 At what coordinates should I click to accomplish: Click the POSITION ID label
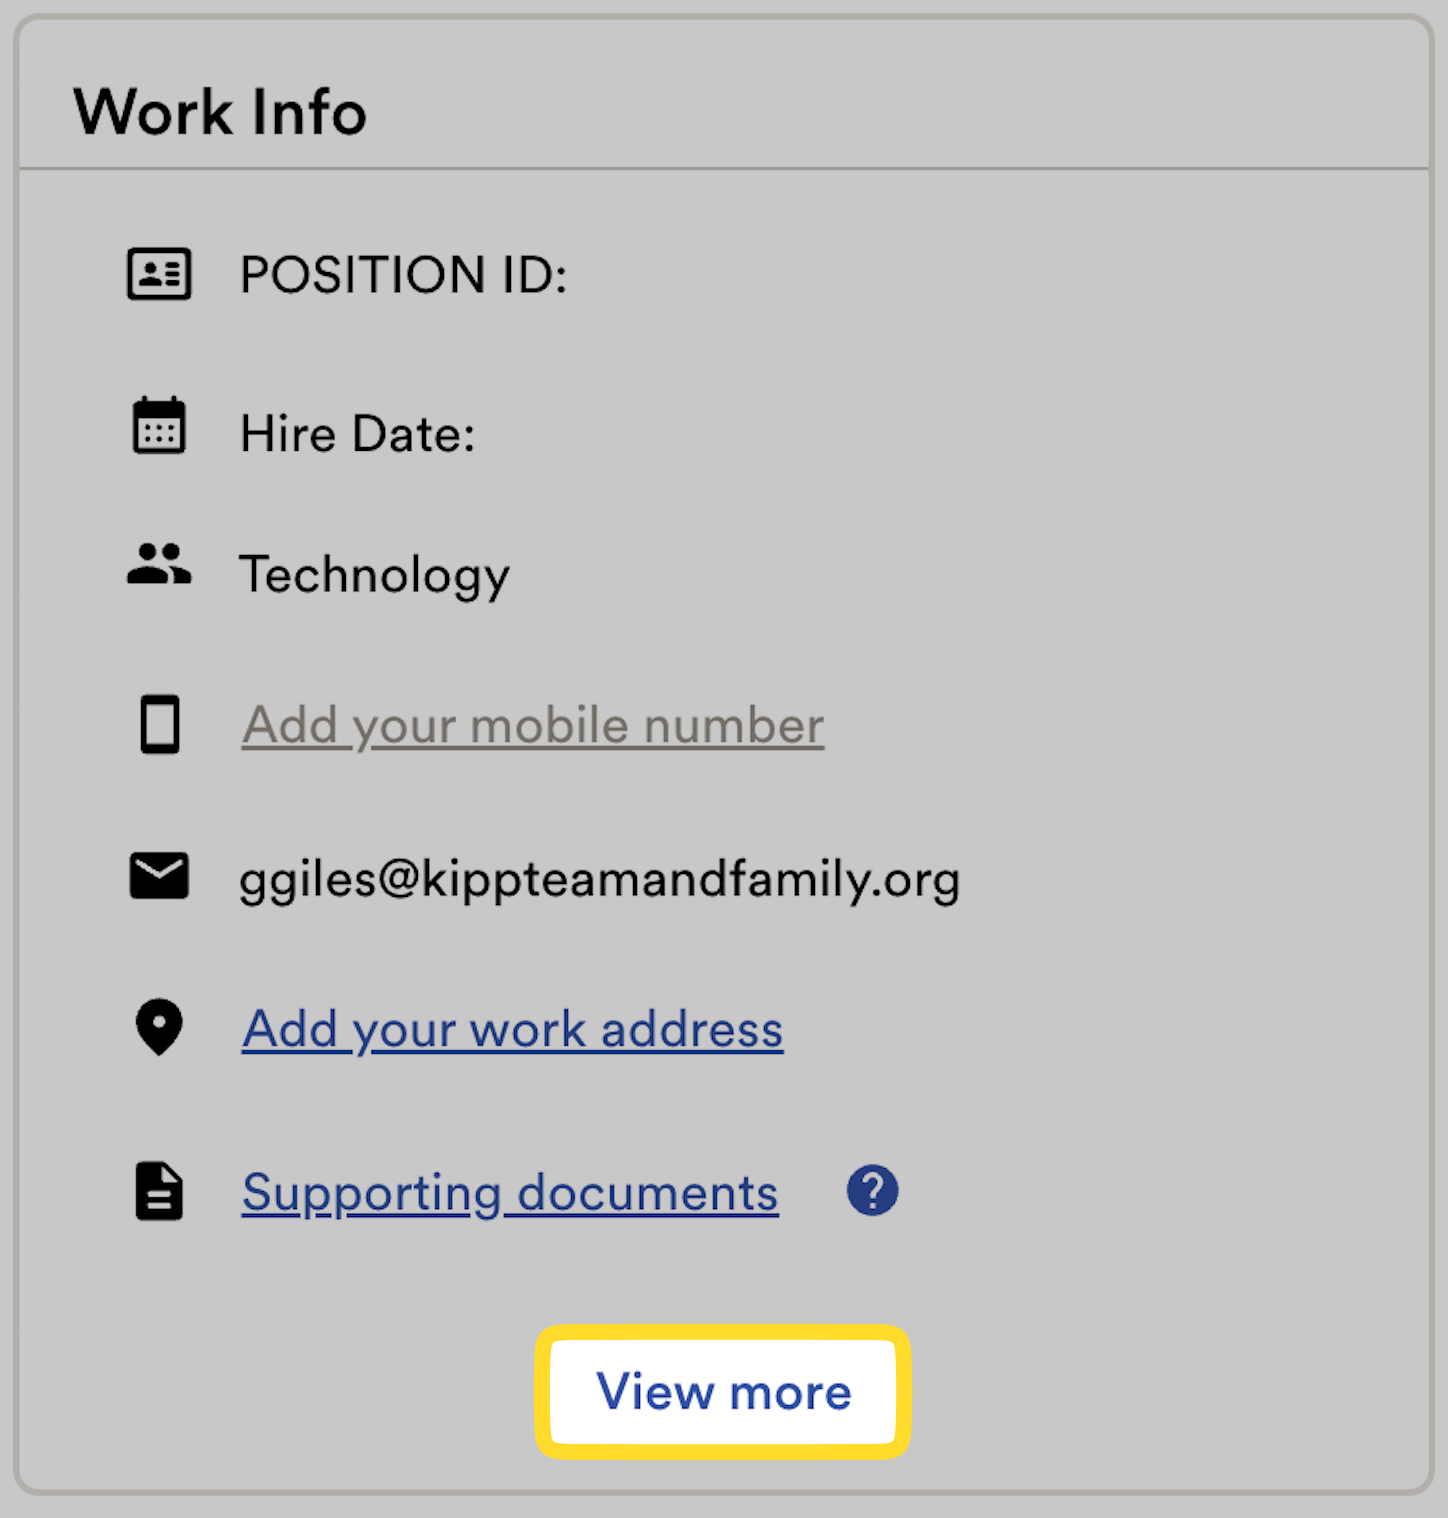[x=404, y=274]
